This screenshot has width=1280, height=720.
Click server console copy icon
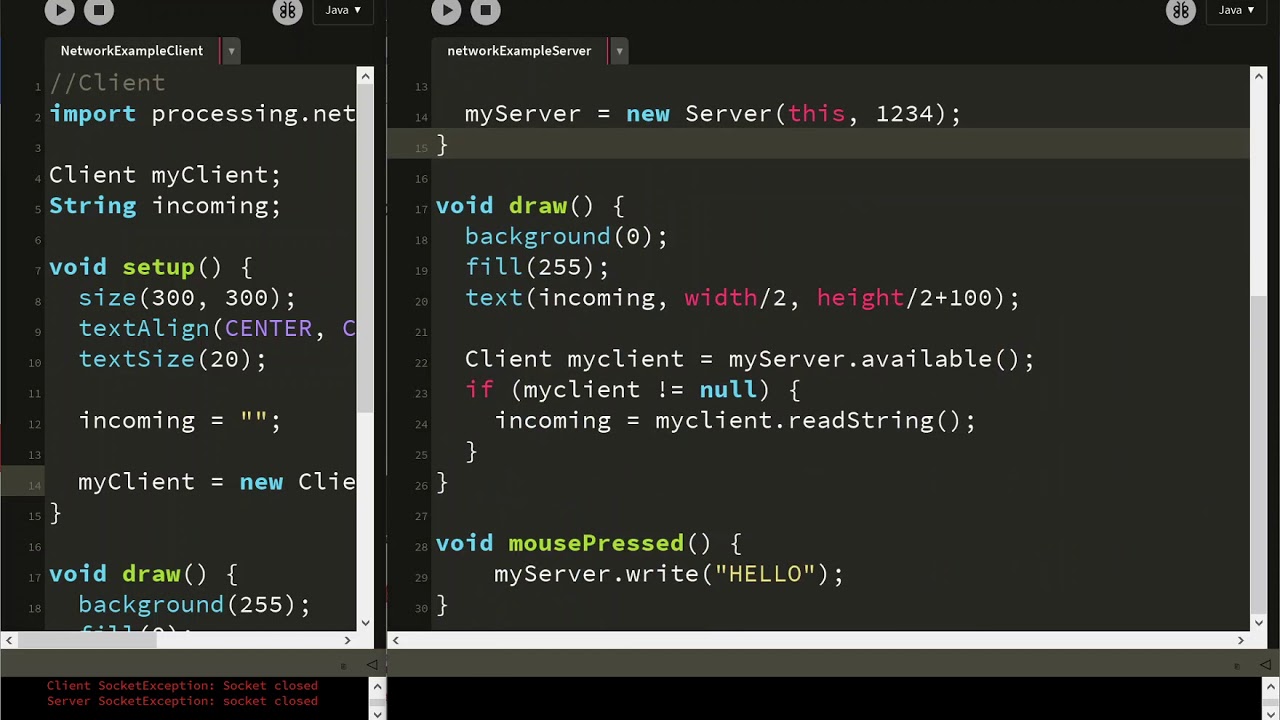1237,665
